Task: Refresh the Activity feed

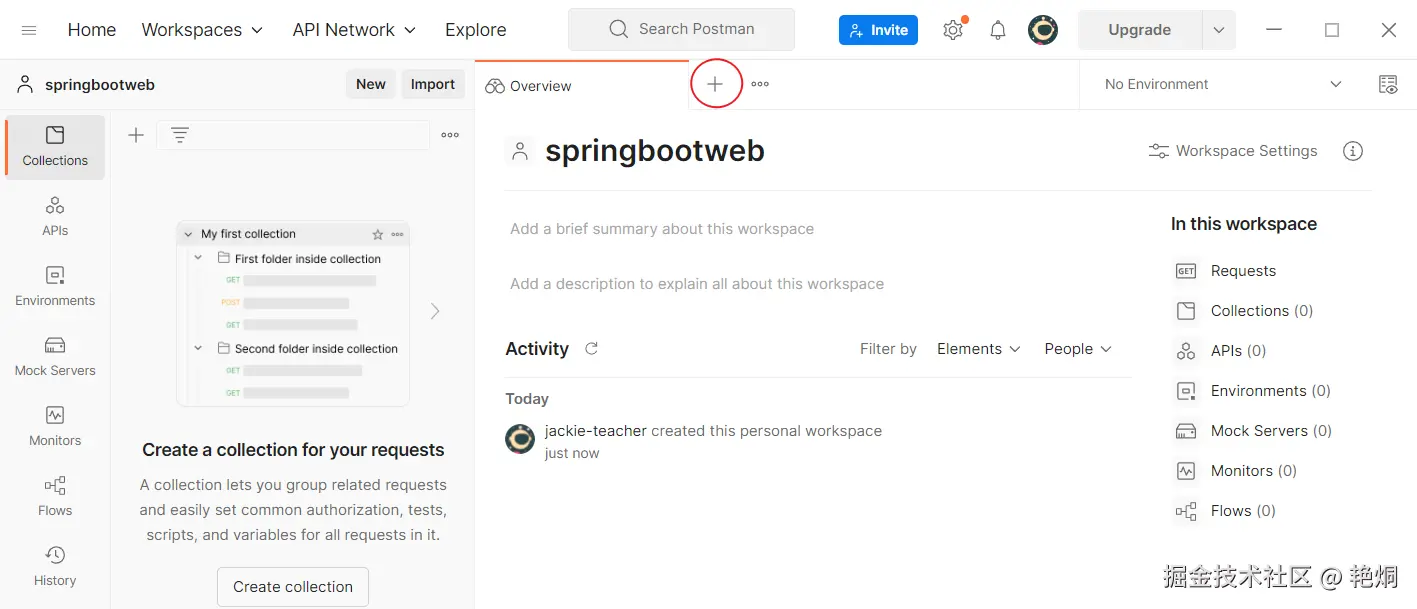Action: point(591,348)
